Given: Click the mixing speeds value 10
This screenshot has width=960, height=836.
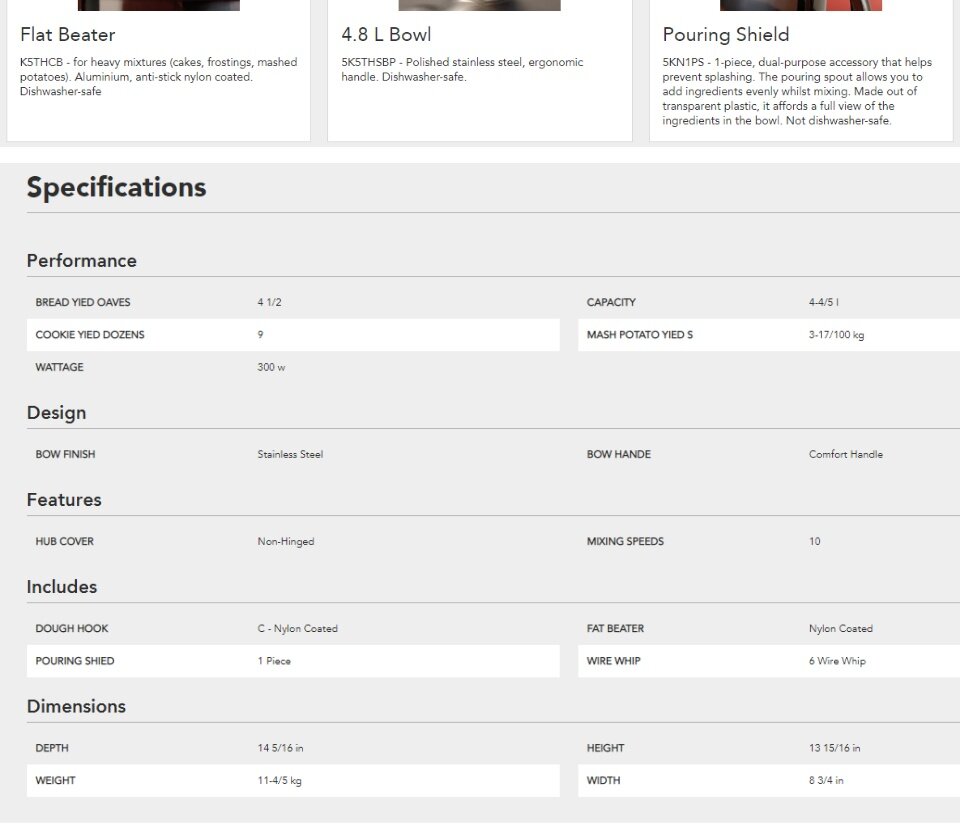Looking at the screenshot, I should [814, 541].
